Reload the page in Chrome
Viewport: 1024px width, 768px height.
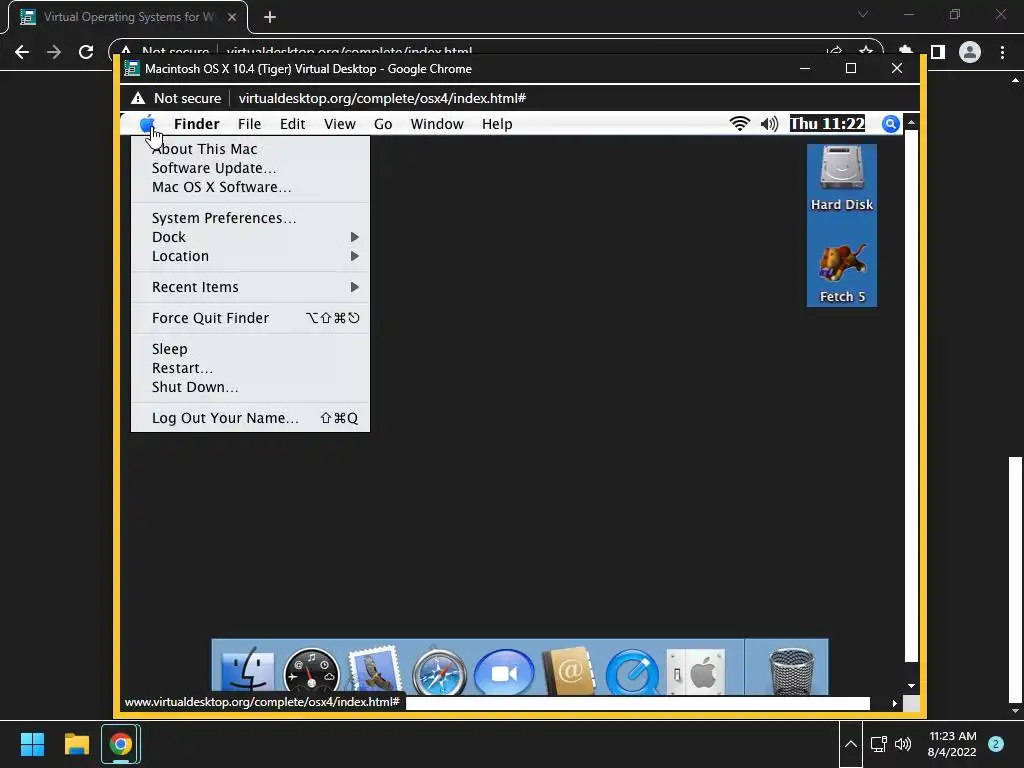pos(86,52)
